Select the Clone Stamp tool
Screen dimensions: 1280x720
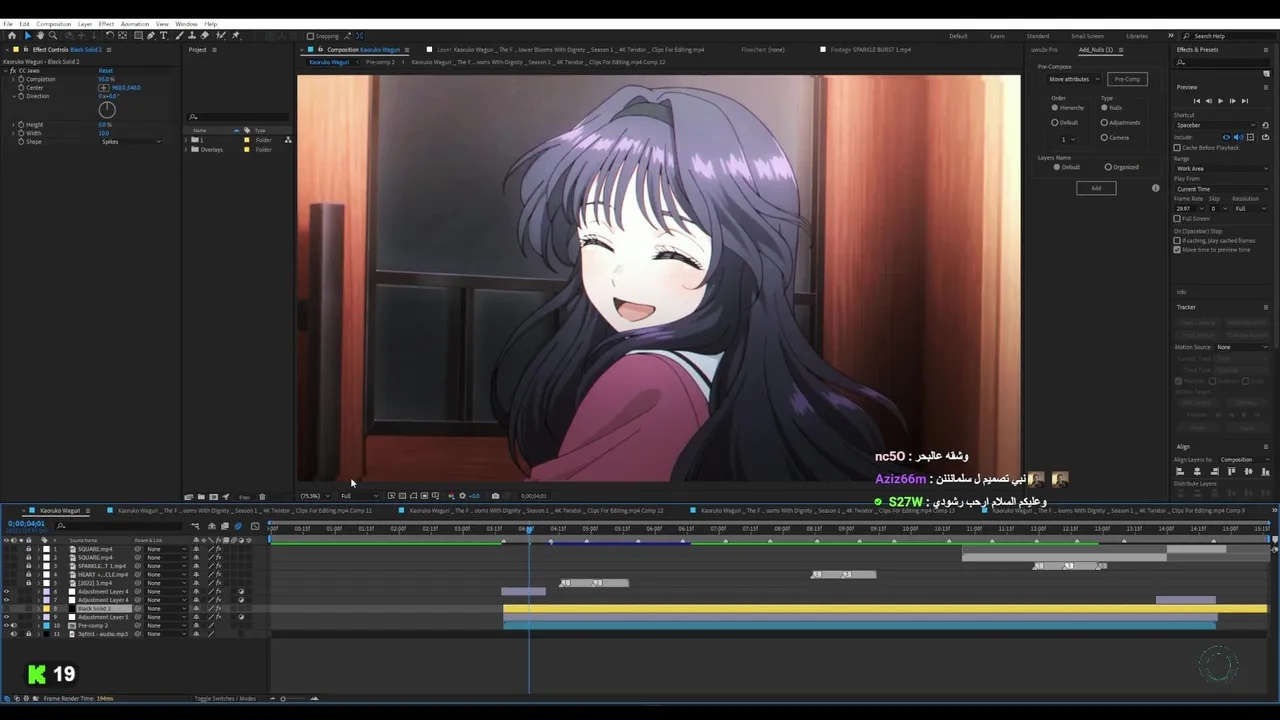192,35
